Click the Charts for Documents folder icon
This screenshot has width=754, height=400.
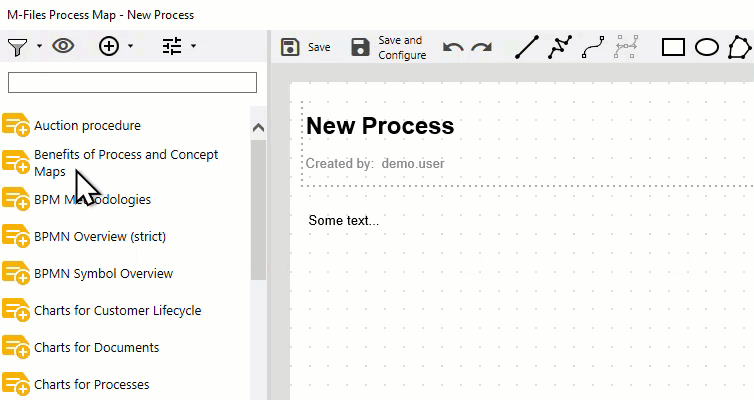tap(16, 348)
